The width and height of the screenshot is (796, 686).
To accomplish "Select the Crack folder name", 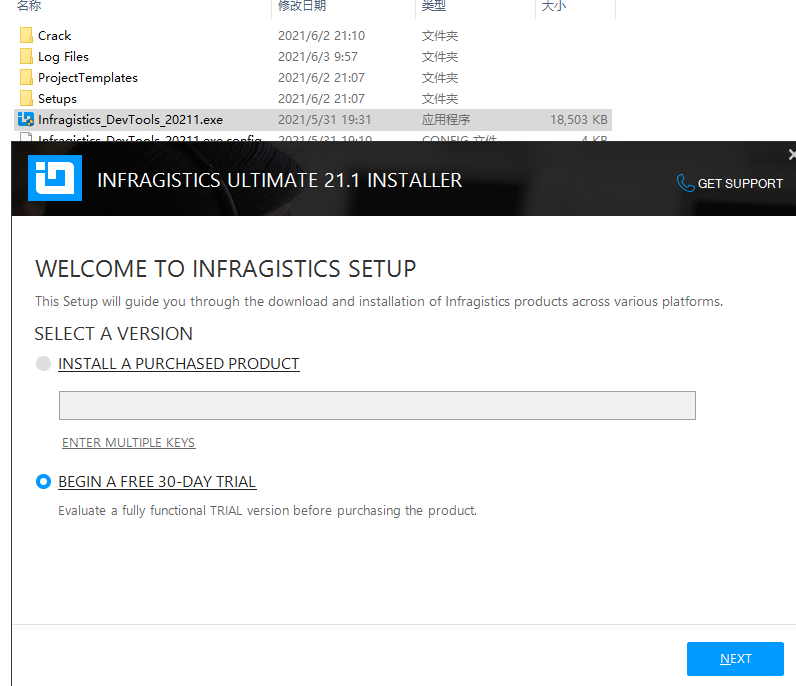I will pyautogui.click(x=54, y=36).
